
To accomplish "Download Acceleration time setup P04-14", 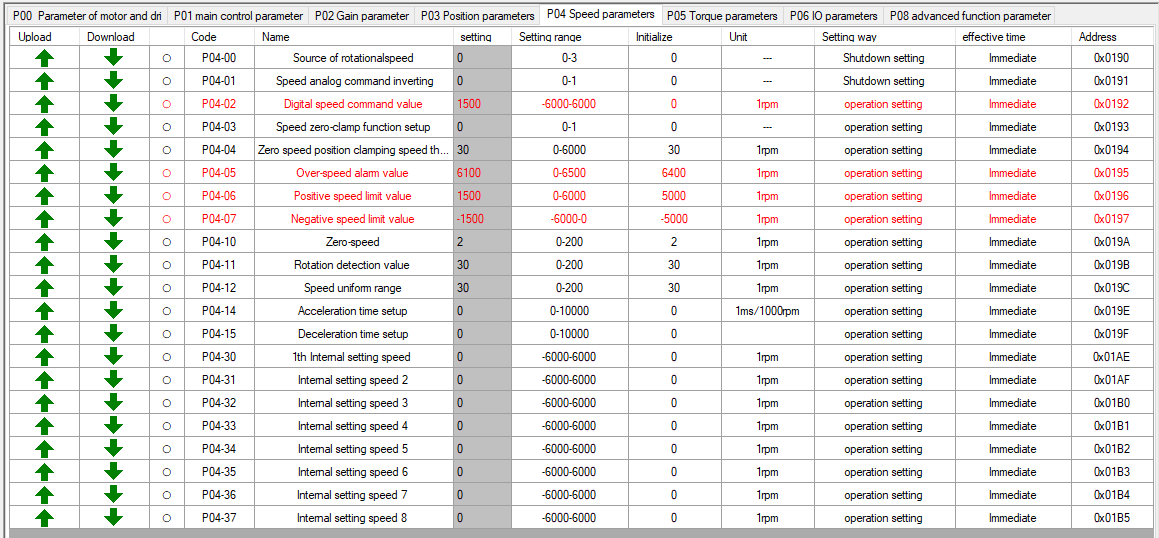I will pos(113,310).
